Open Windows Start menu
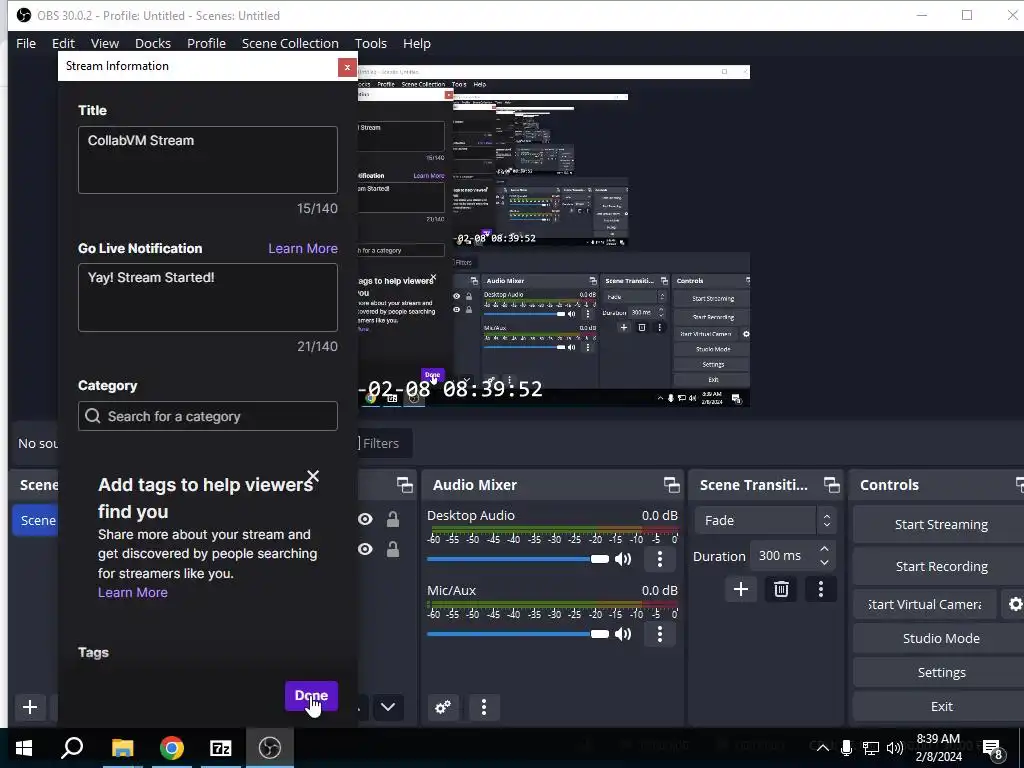This screenshot has height=768, width=1024. pos(24,748)
